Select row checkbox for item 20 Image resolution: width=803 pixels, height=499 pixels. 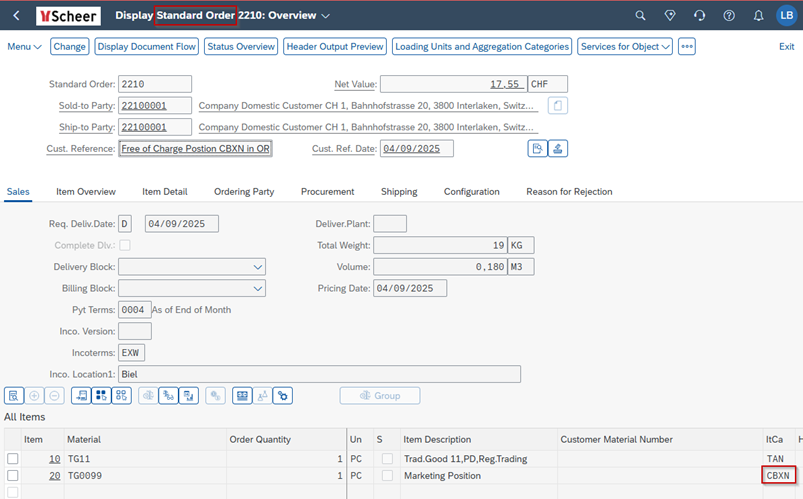coord(13,475)
